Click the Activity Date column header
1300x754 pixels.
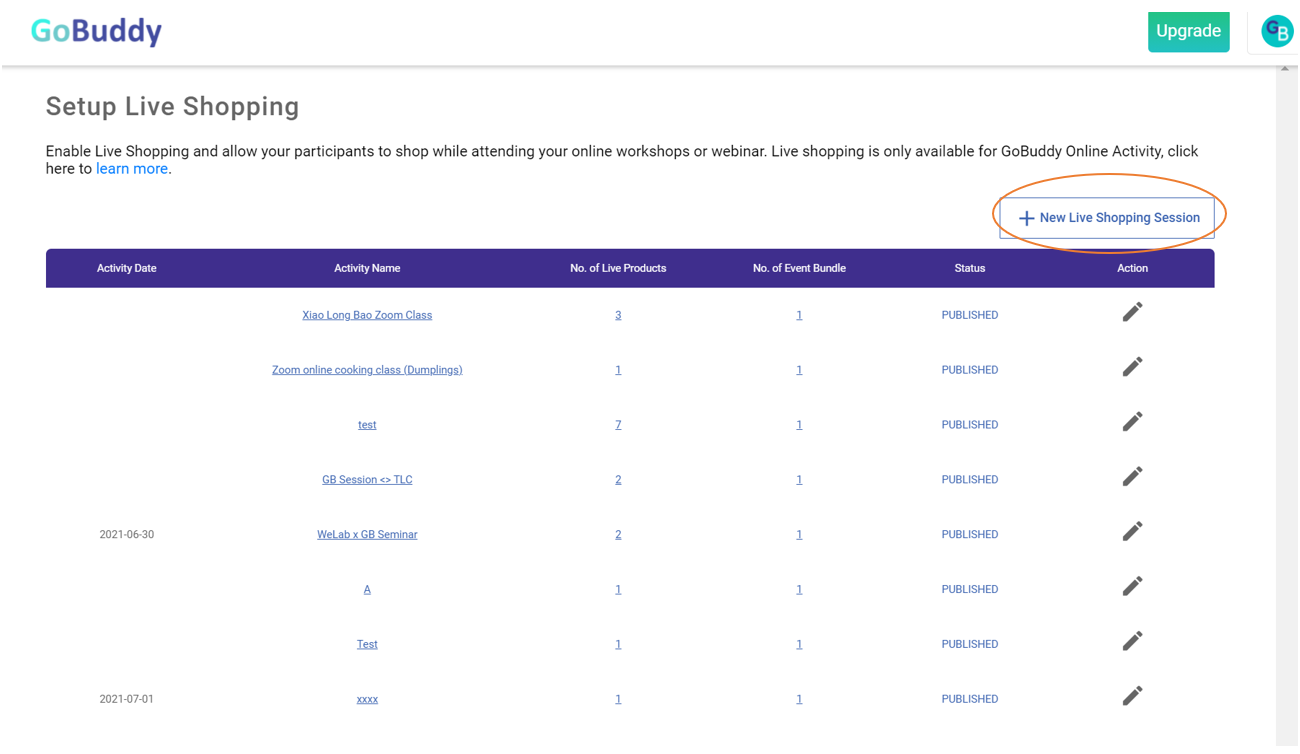pos(127,268)
